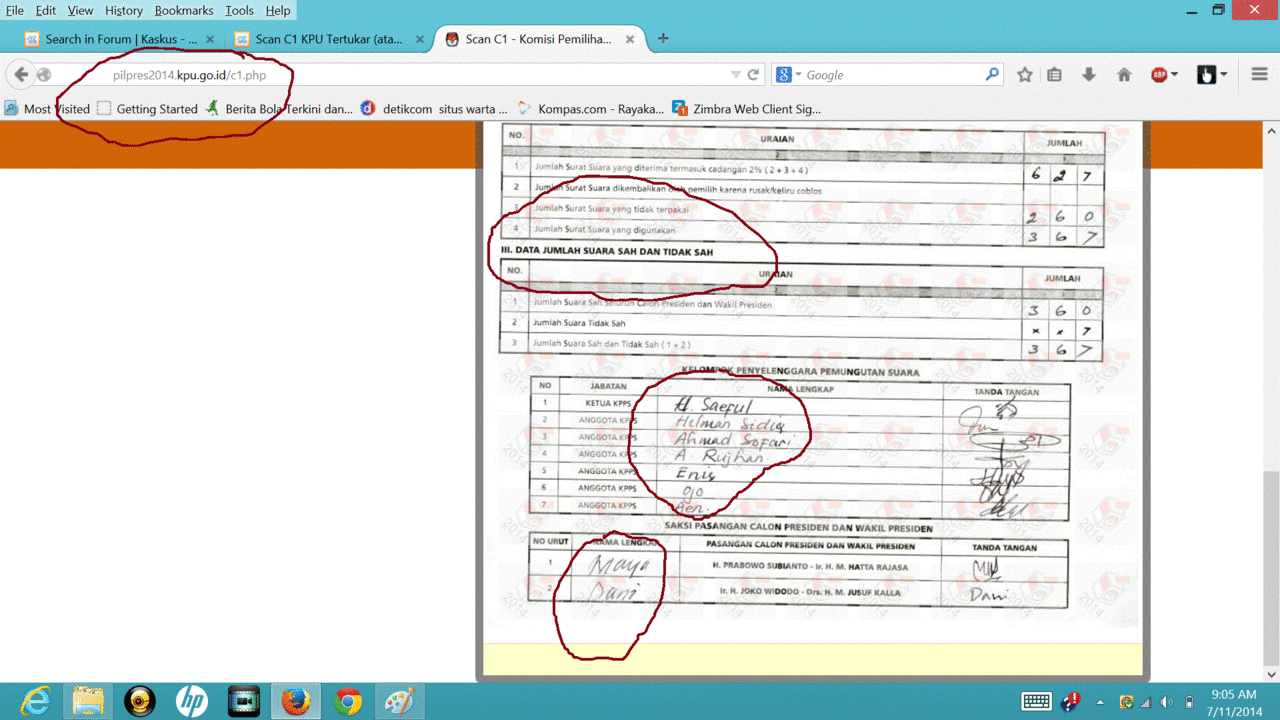Click the back navigation arrow
Image resolution: width=1280 pixels, height=720 pixels.
tap(21, 75)
